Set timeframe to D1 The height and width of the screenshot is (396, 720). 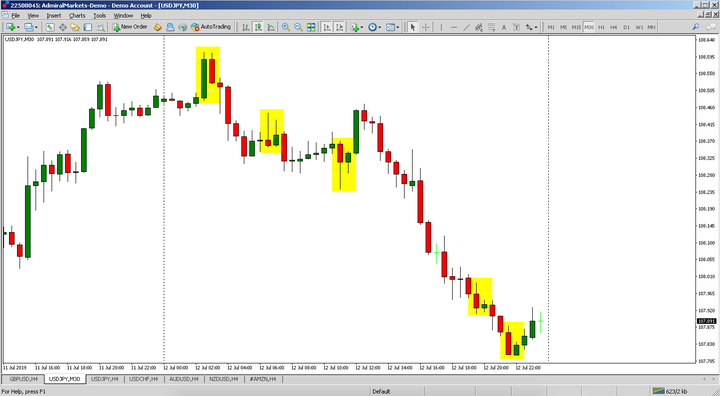coord(626,27)
